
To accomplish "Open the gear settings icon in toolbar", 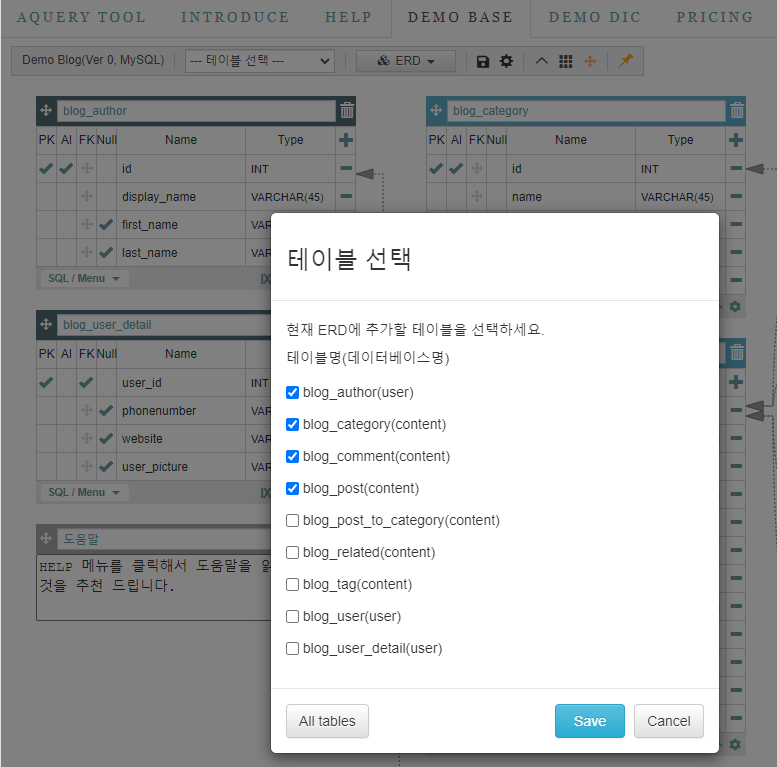I will (506, 61).
